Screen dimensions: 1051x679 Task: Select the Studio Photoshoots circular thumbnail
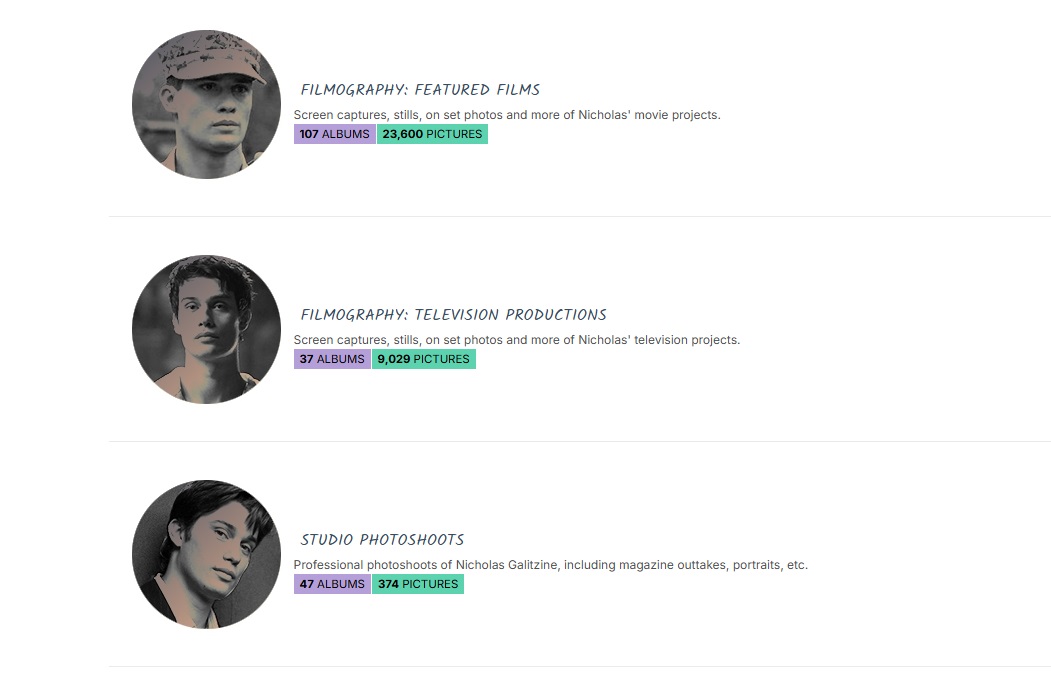coord(206,554)
